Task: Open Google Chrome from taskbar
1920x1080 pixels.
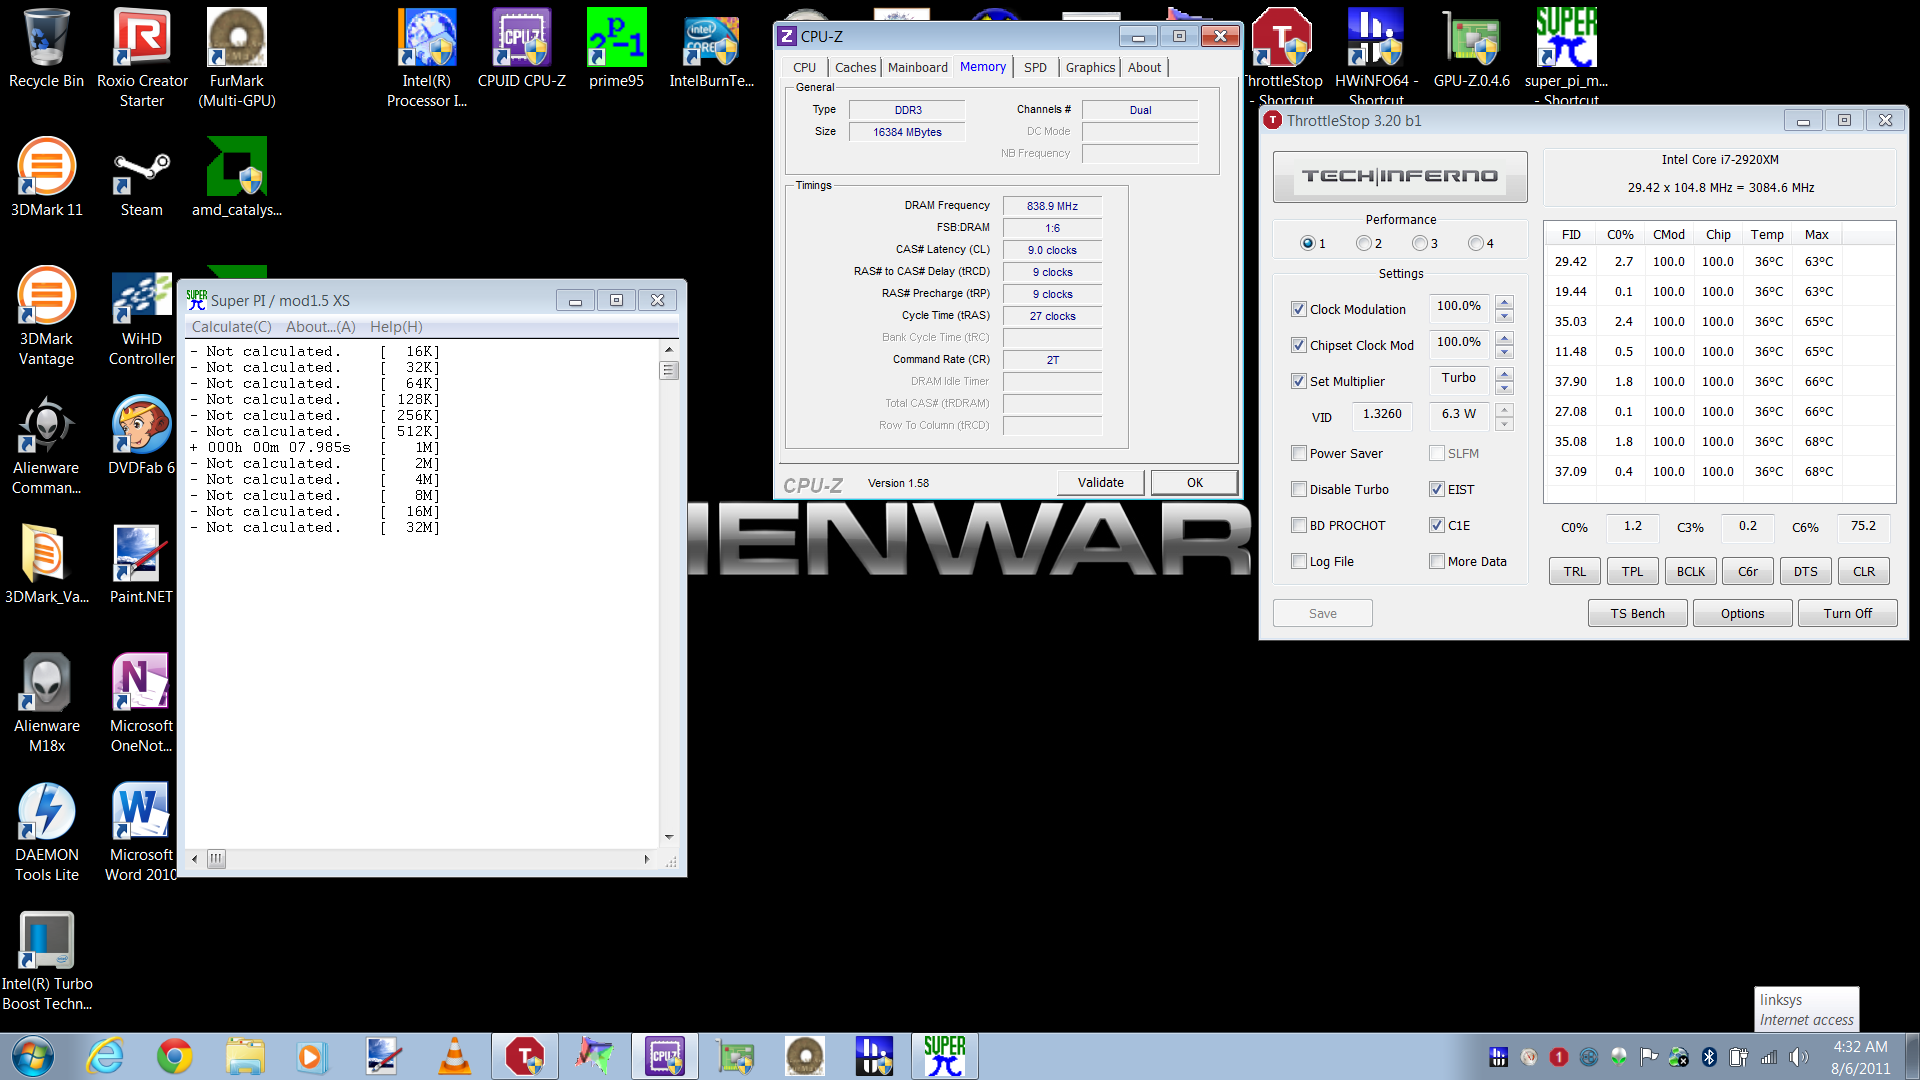Action: coord(175,1056)
